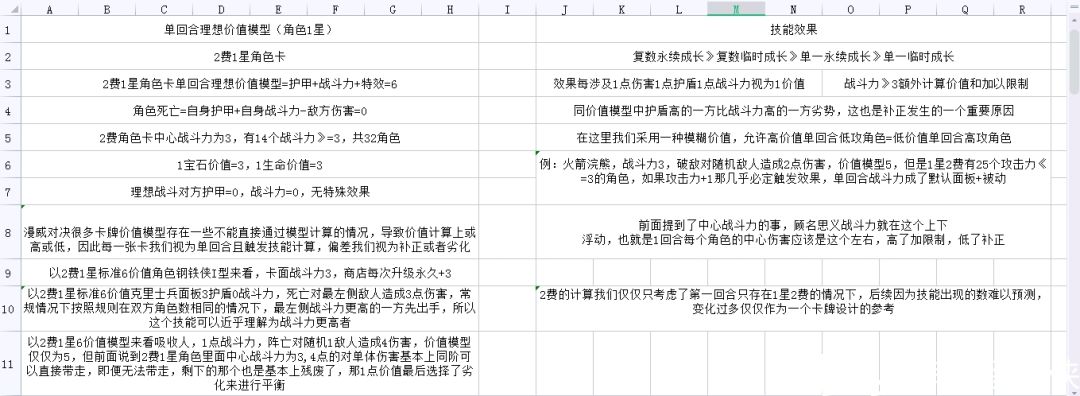Click cell titled 单回合理想价值模型（角色1星）

point(249,30)
